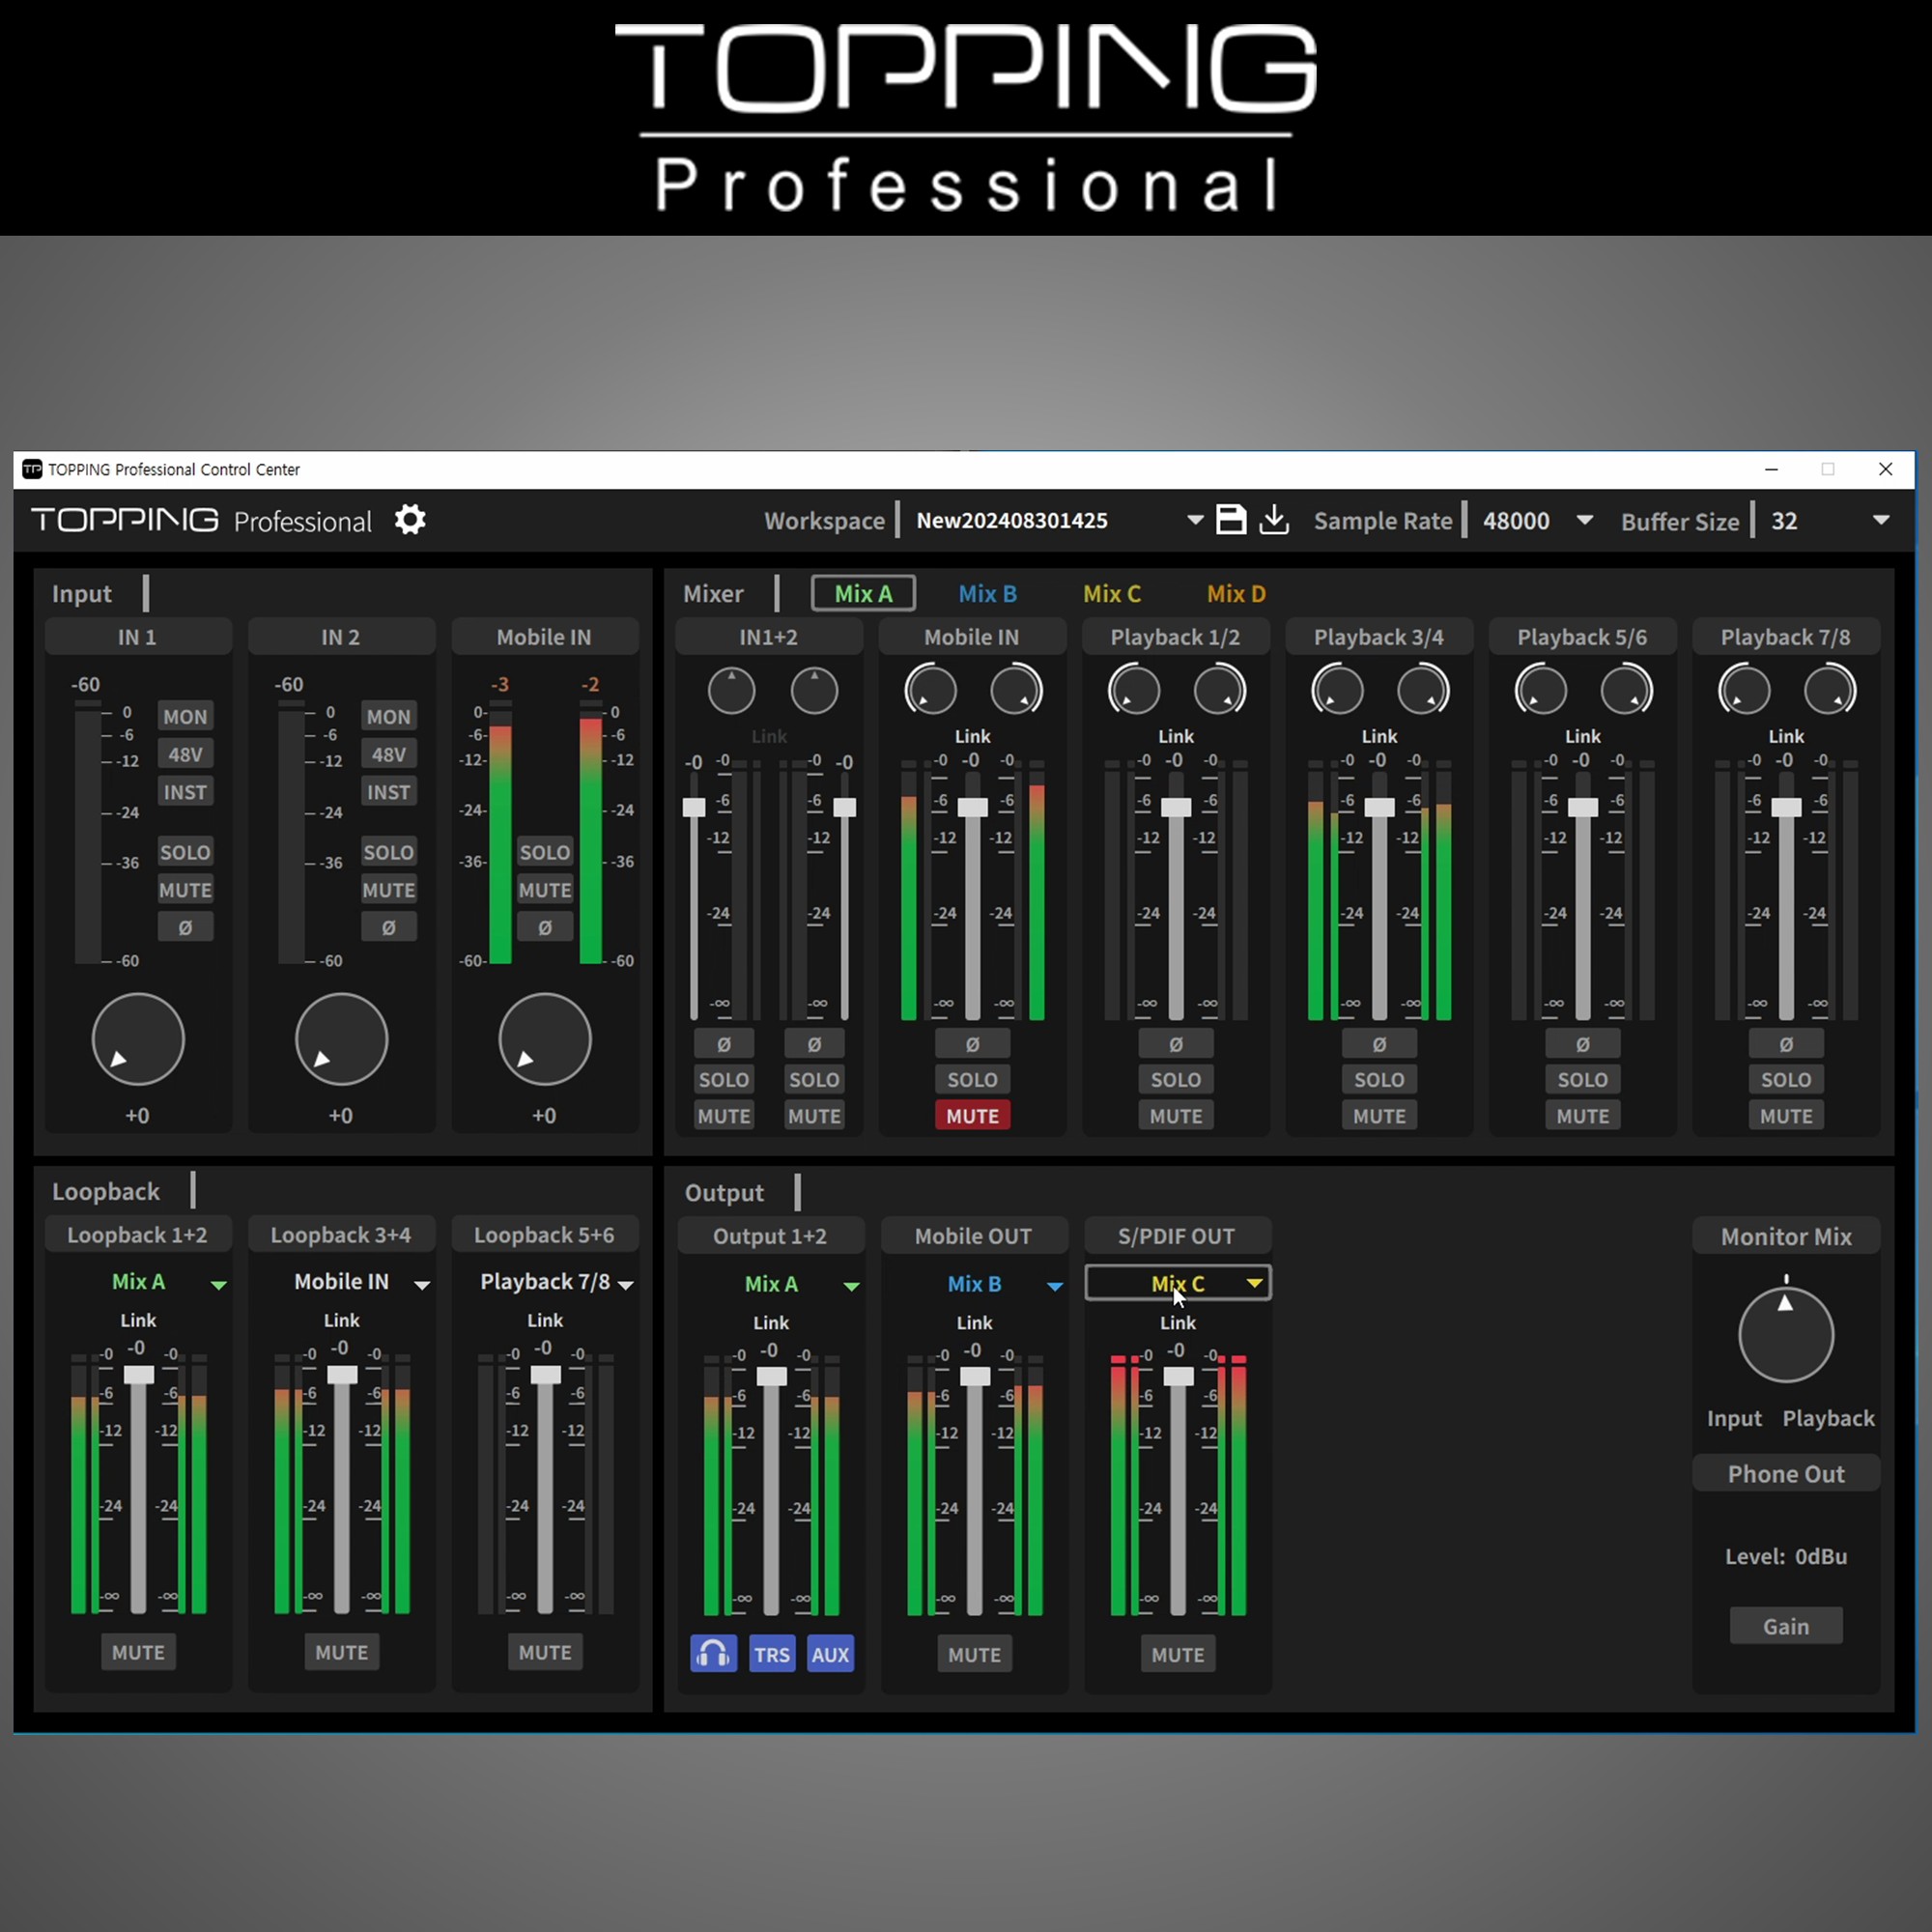Toggle headphone routing icon on Output 1+2

(713, 1654)
